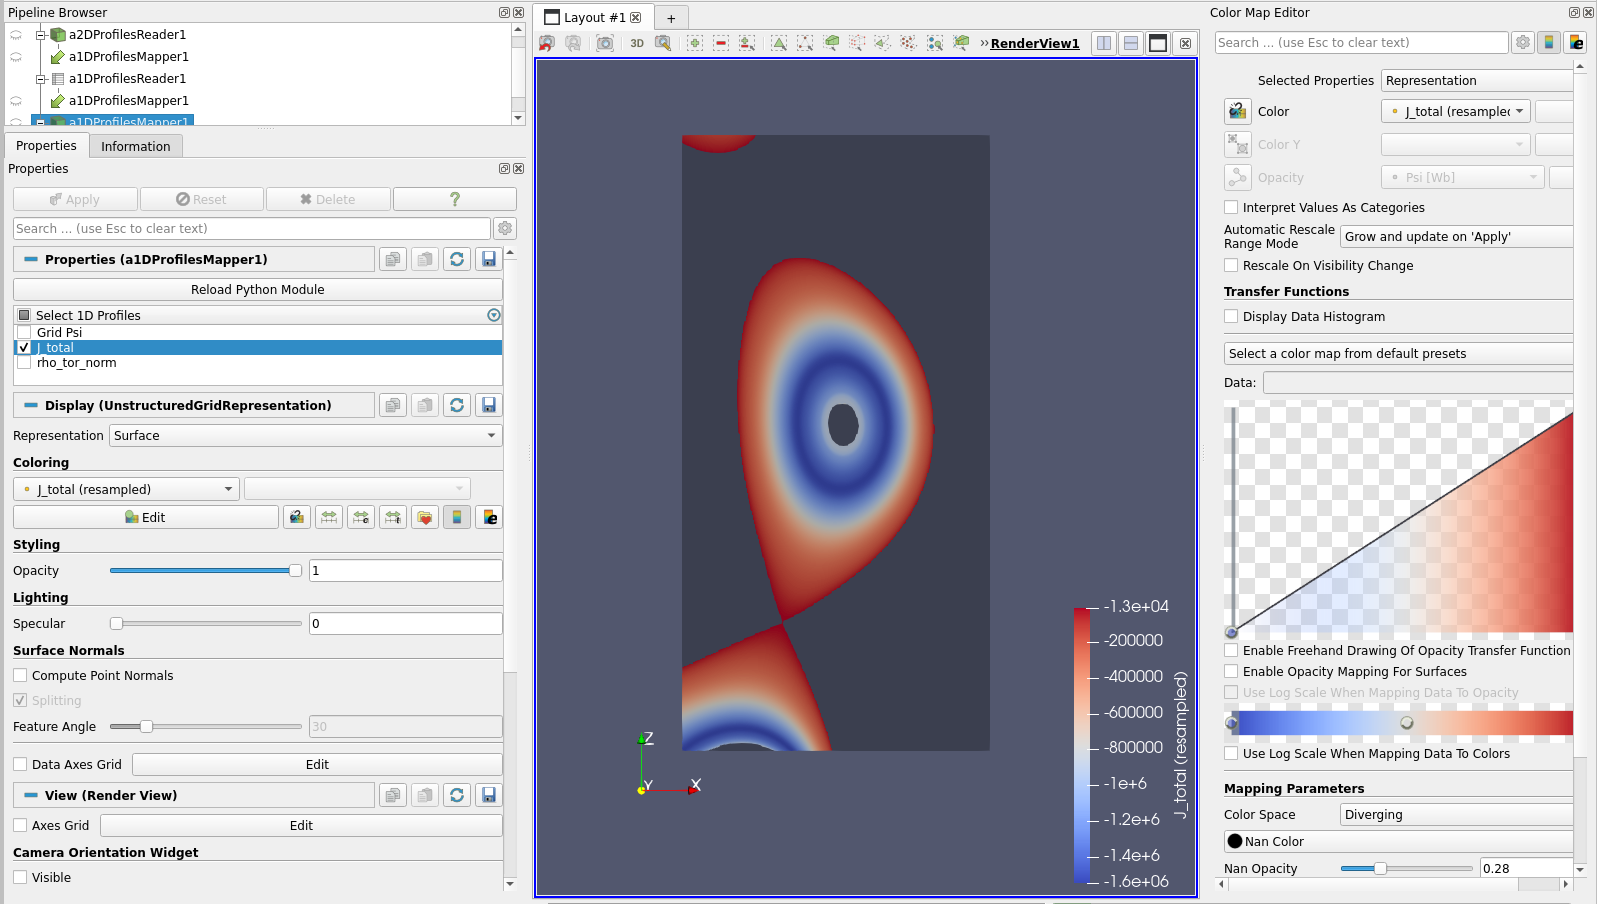Screen dimensions: 1597x904
Task: Choose select cells on surface tool
Action: [x=779, y=43]
